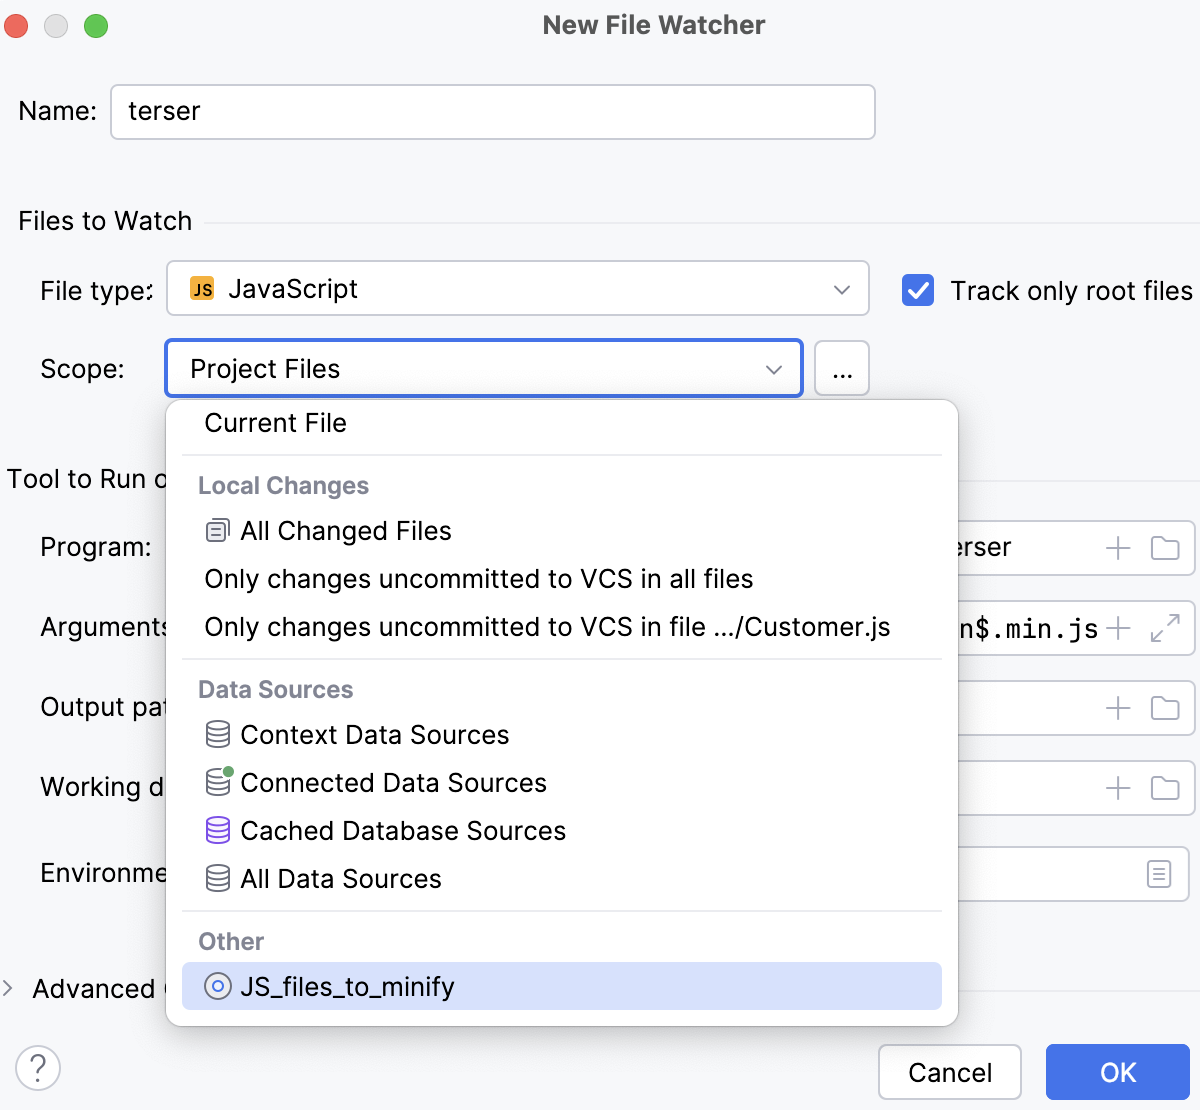The width and height of the screenshot is (1200, 1110).
Task: Expand the Advanced options section
Action: tap(9, 988)
